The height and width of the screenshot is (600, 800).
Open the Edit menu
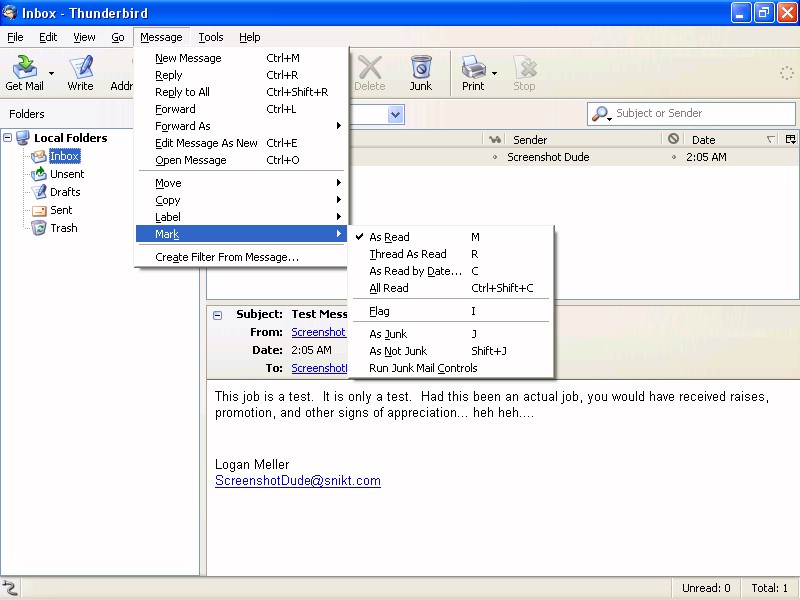48,37
